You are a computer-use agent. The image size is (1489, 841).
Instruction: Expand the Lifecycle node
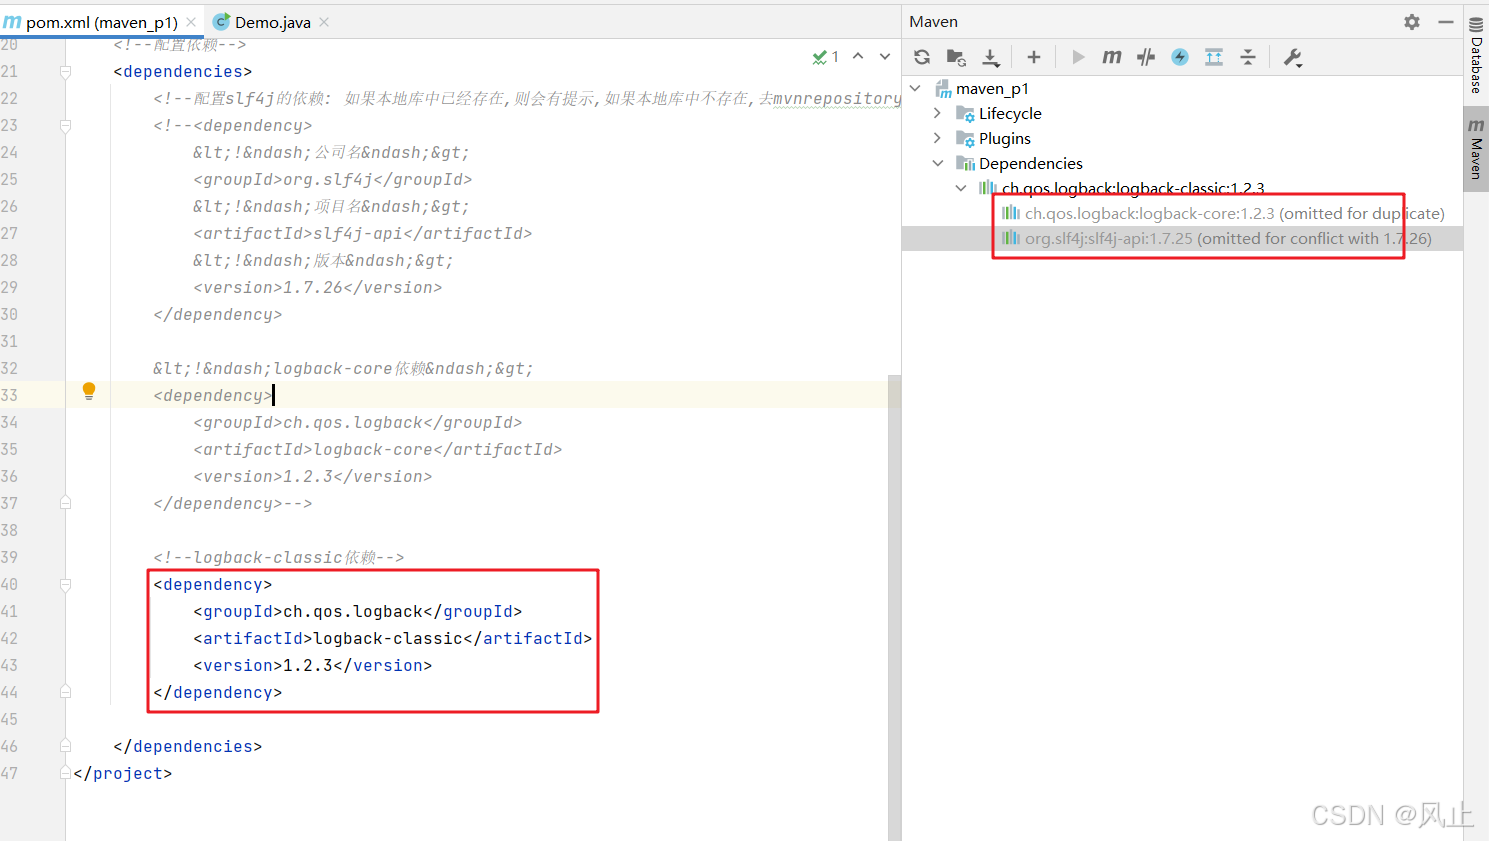pyautogui.click(x=937, y=113)
